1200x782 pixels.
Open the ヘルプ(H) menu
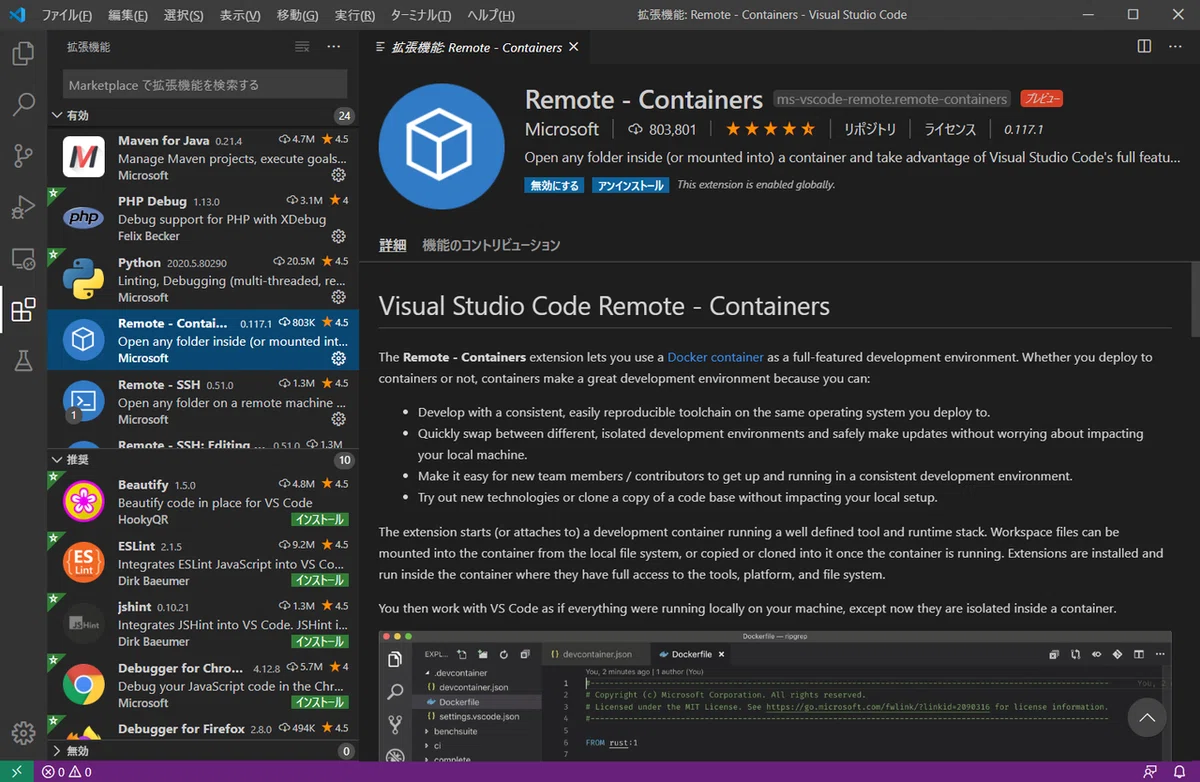pos(491,15)
